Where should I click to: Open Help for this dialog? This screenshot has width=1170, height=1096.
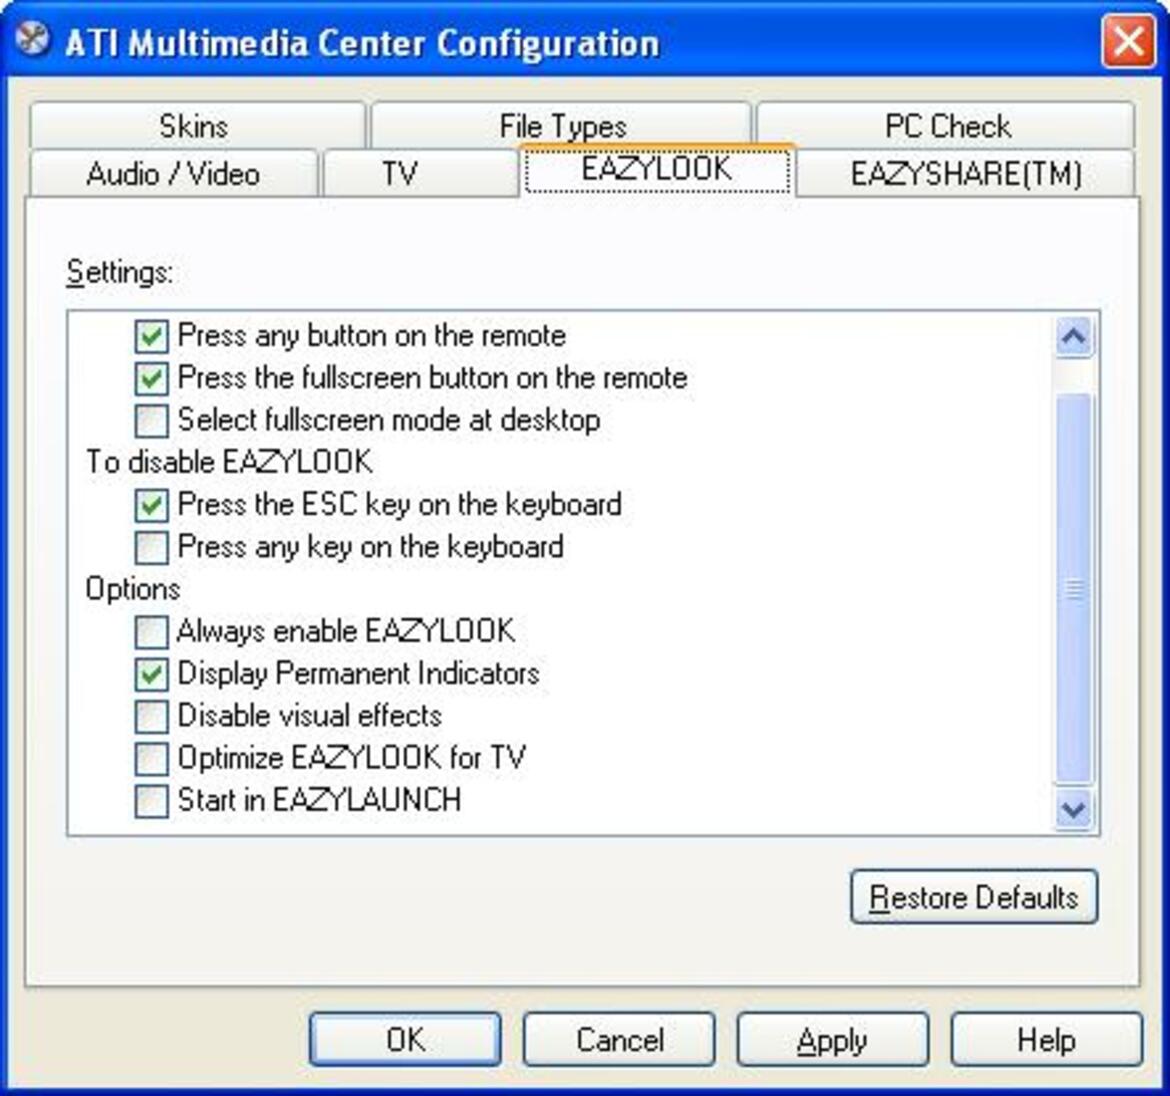(1046, 1039)
